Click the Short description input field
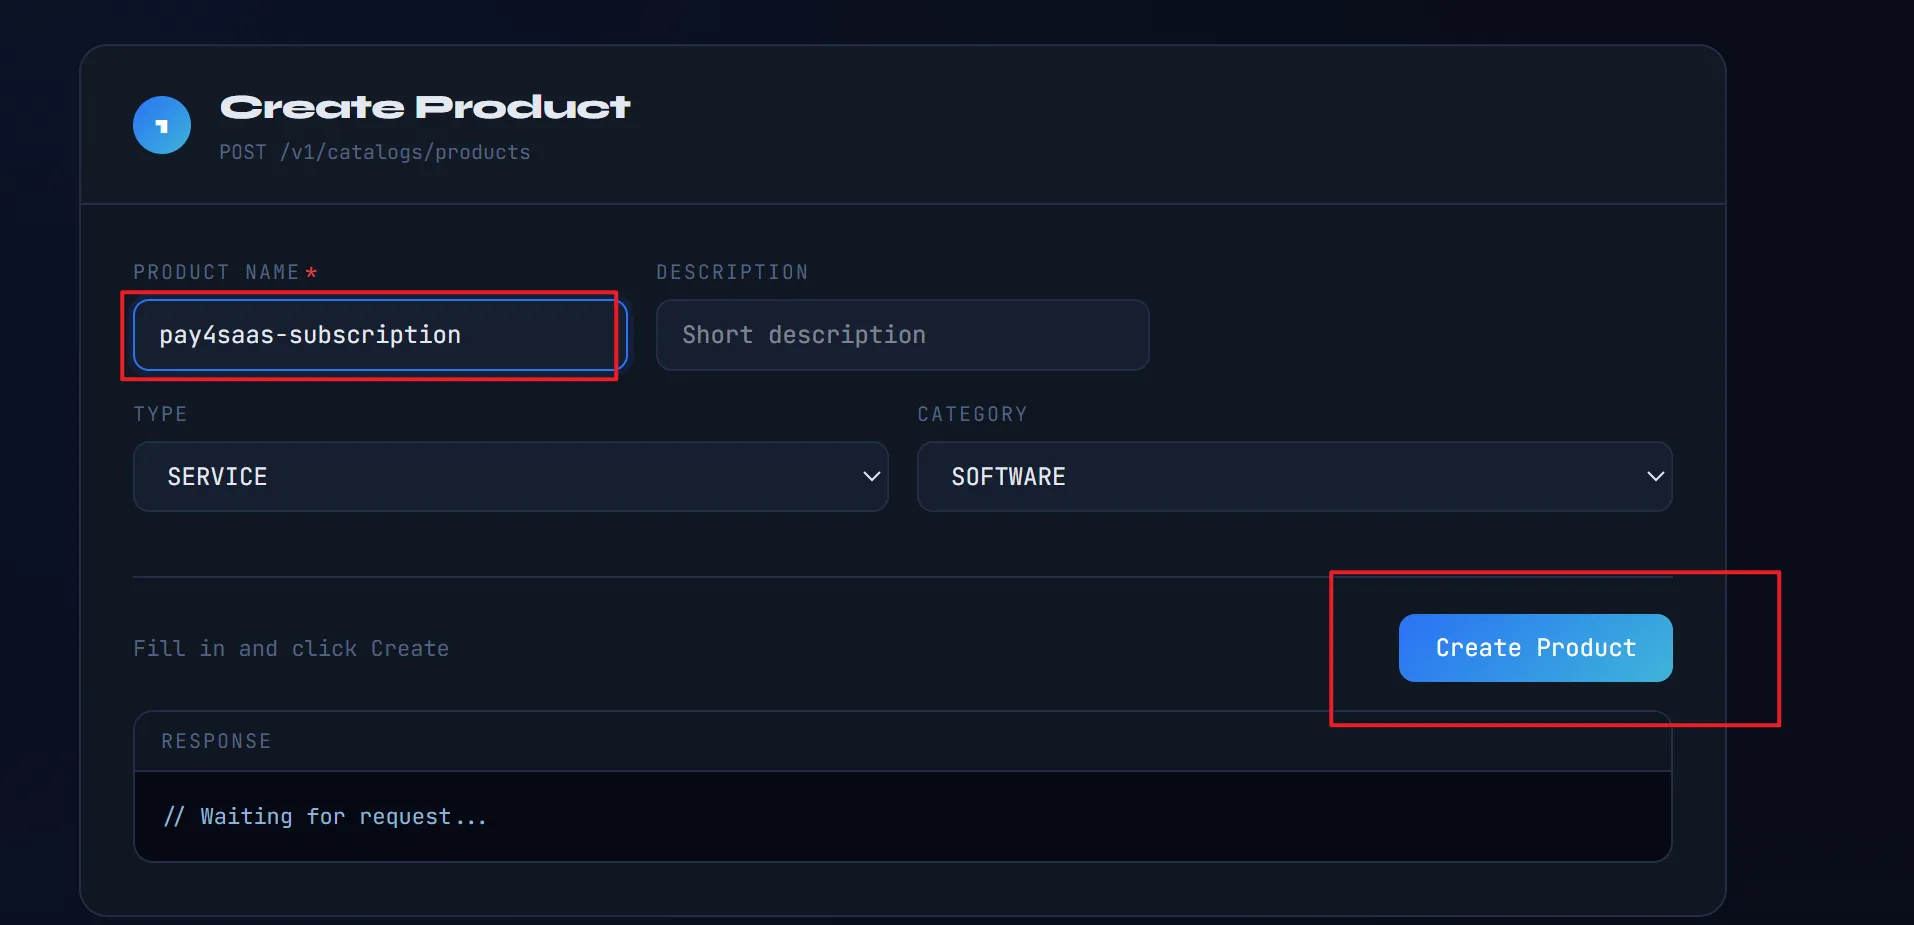The image size is (1914, 925). [902, 335]
